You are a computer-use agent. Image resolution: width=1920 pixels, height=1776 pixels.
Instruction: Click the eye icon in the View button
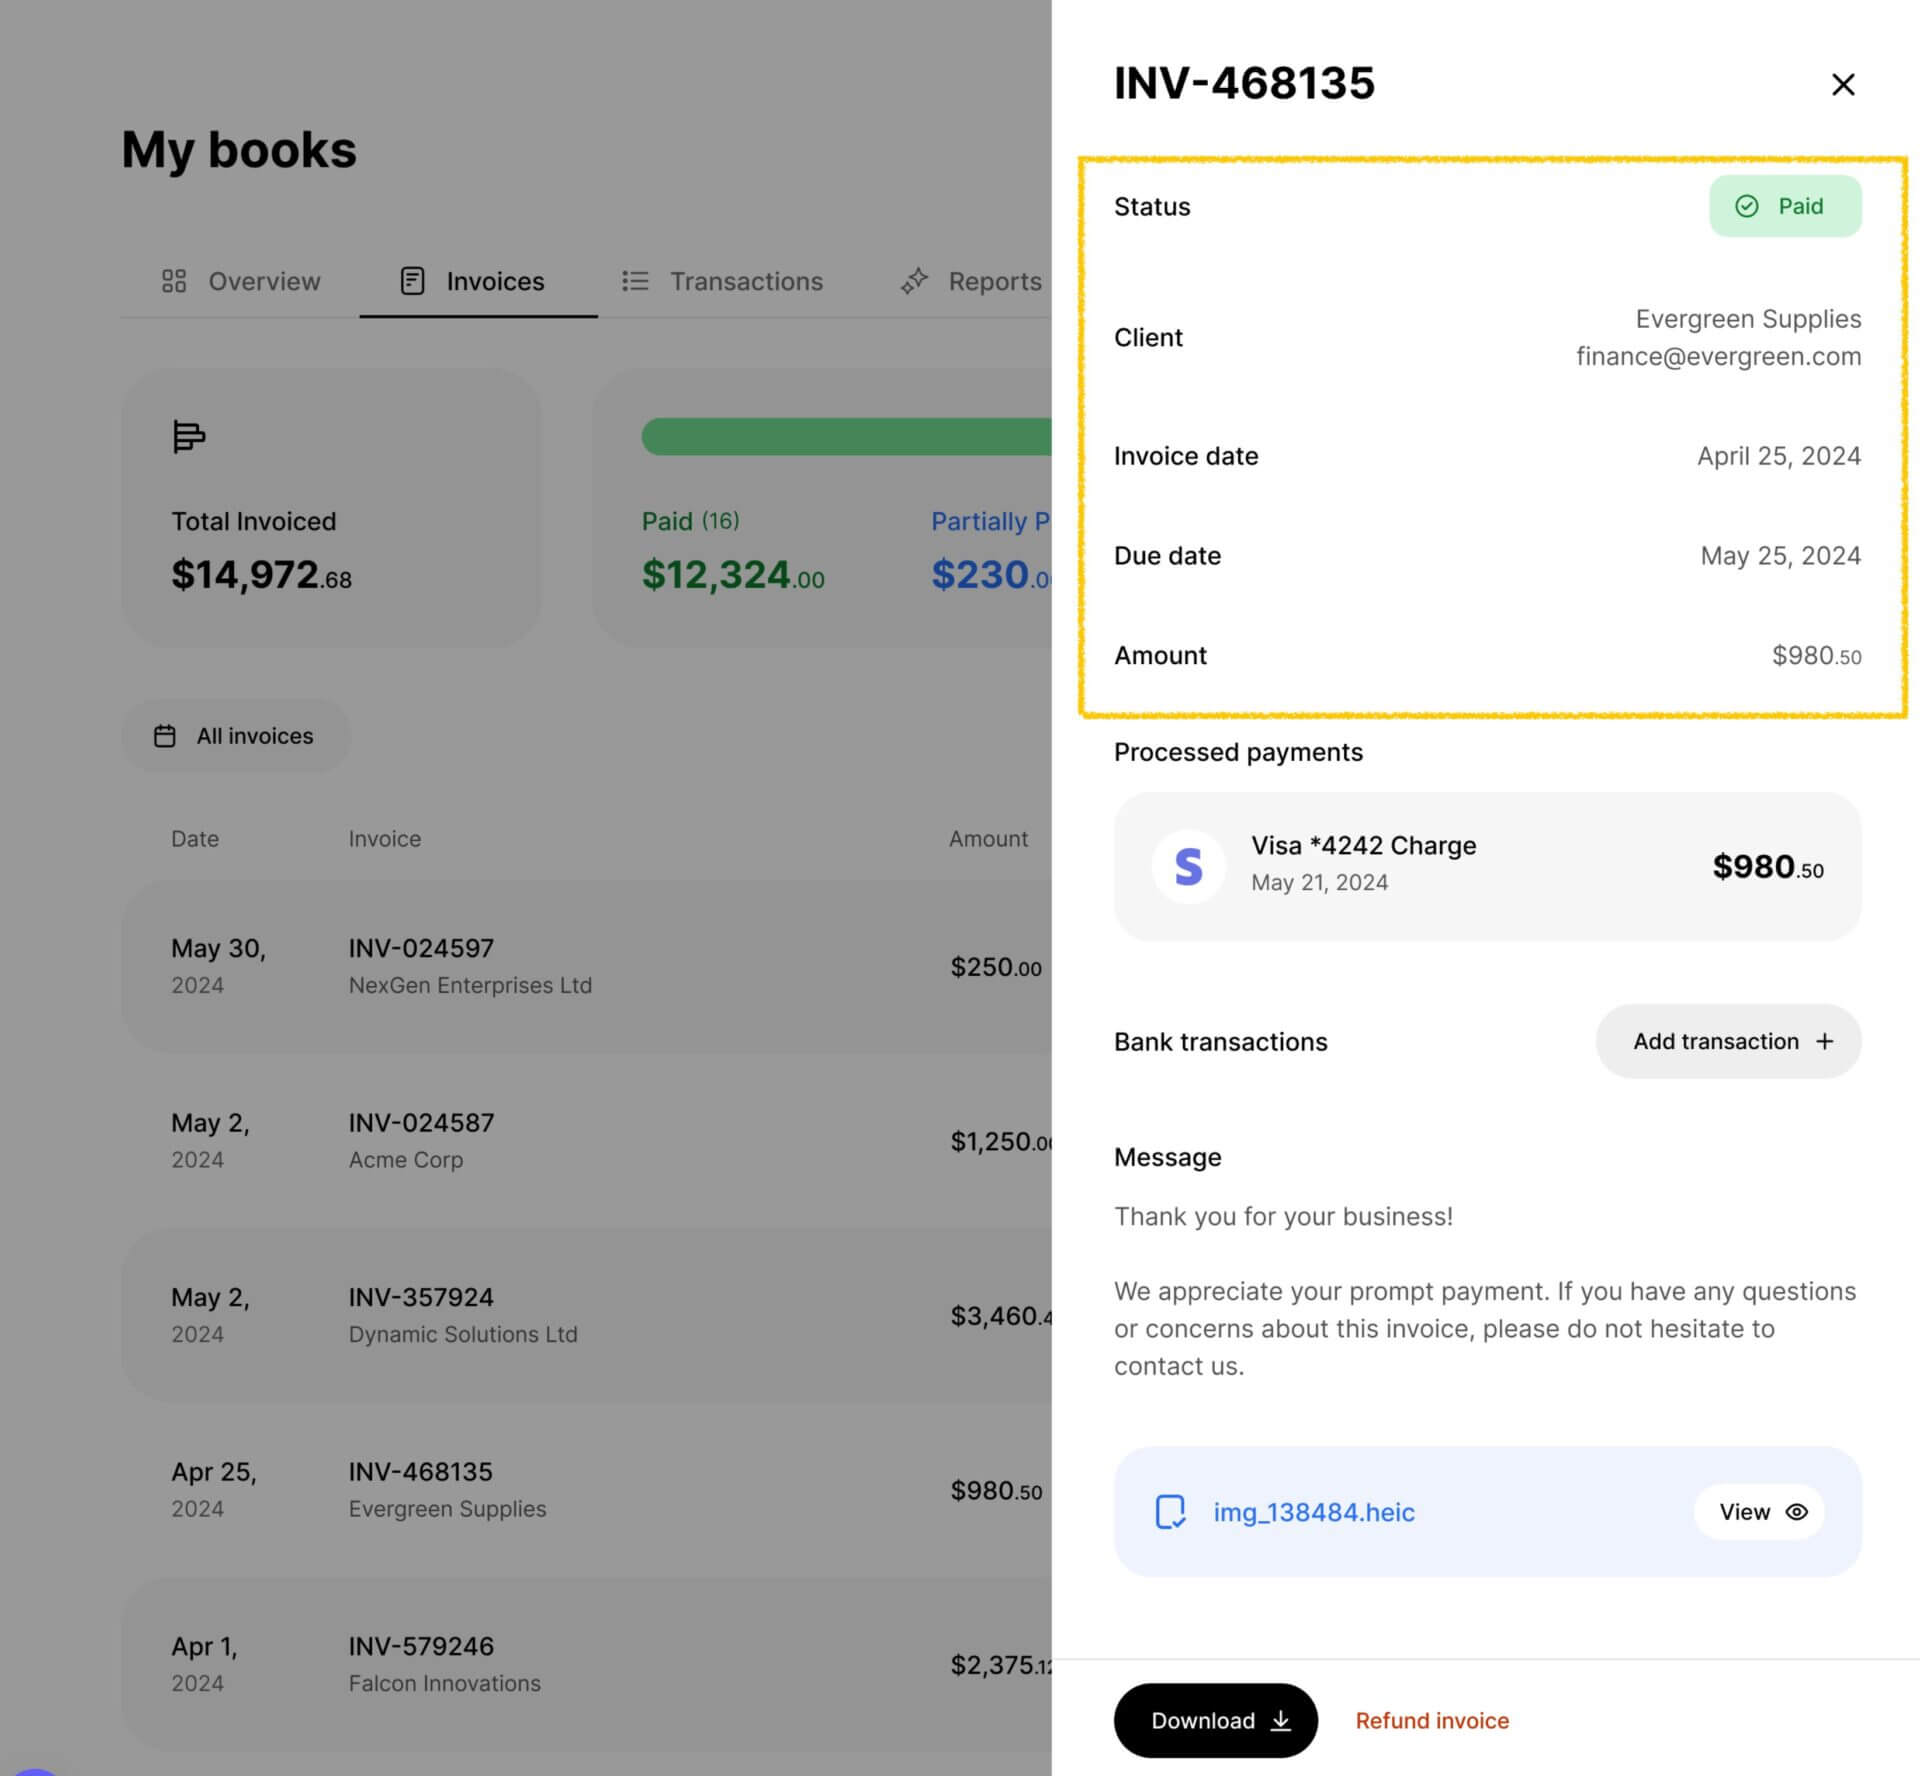pyautogui.click(x=1797, y=1512)
